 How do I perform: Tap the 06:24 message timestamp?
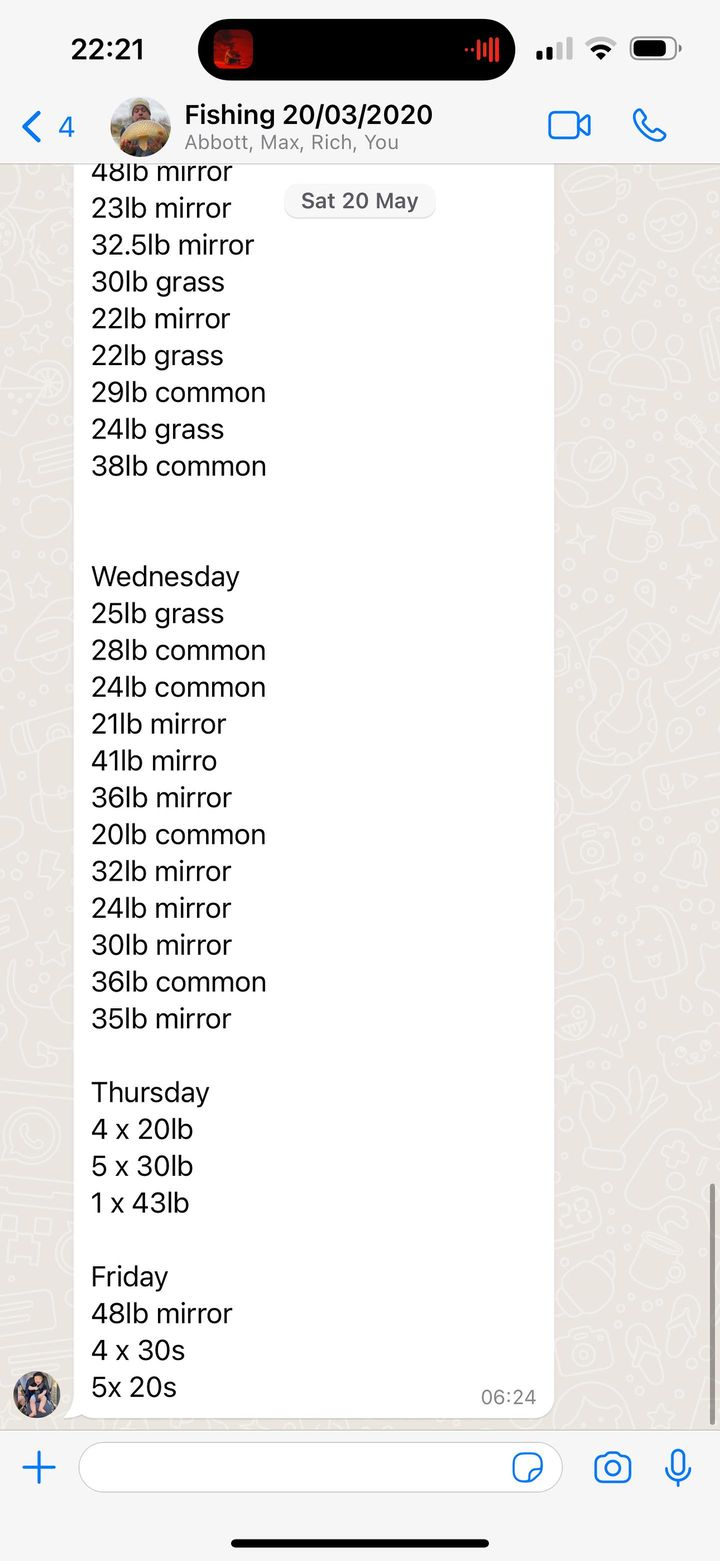508,1397
